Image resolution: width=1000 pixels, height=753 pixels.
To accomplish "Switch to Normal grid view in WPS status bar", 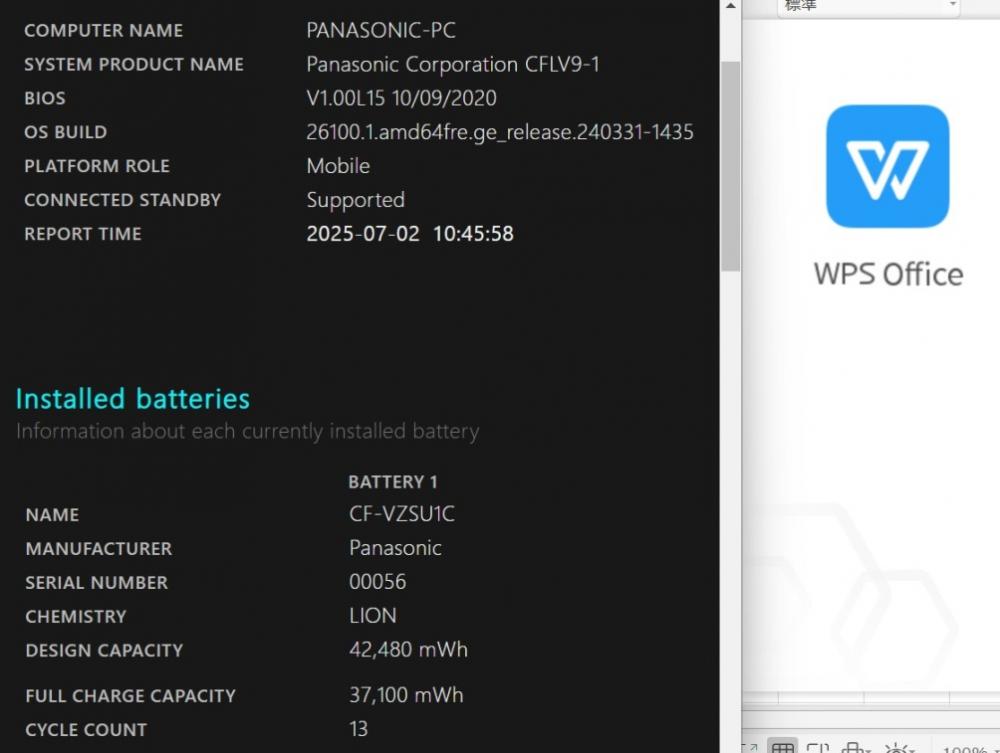I will click(783, 747).
